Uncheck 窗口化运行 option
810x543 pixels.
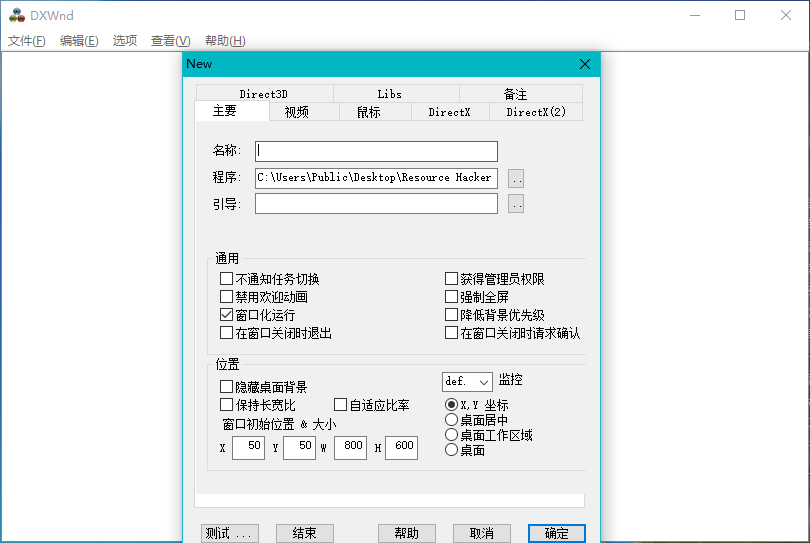pyautogui.click(x=226, y=315)
